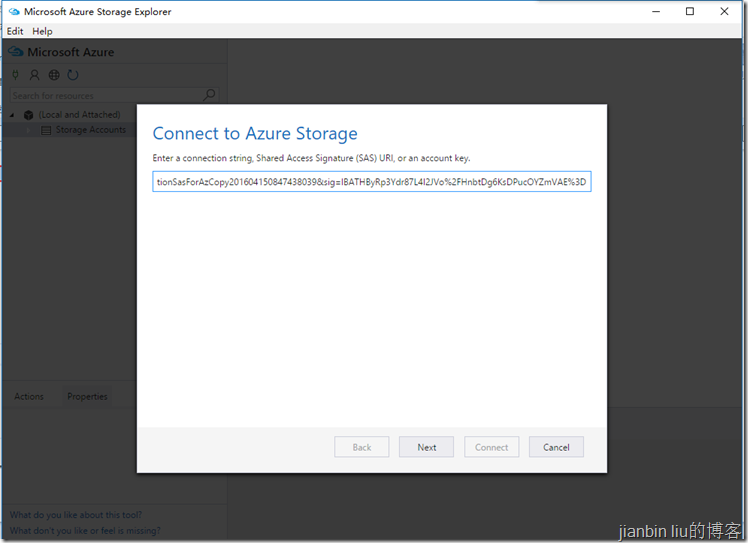
Task: Click the search magnifier icon
Action: [209, 95]
